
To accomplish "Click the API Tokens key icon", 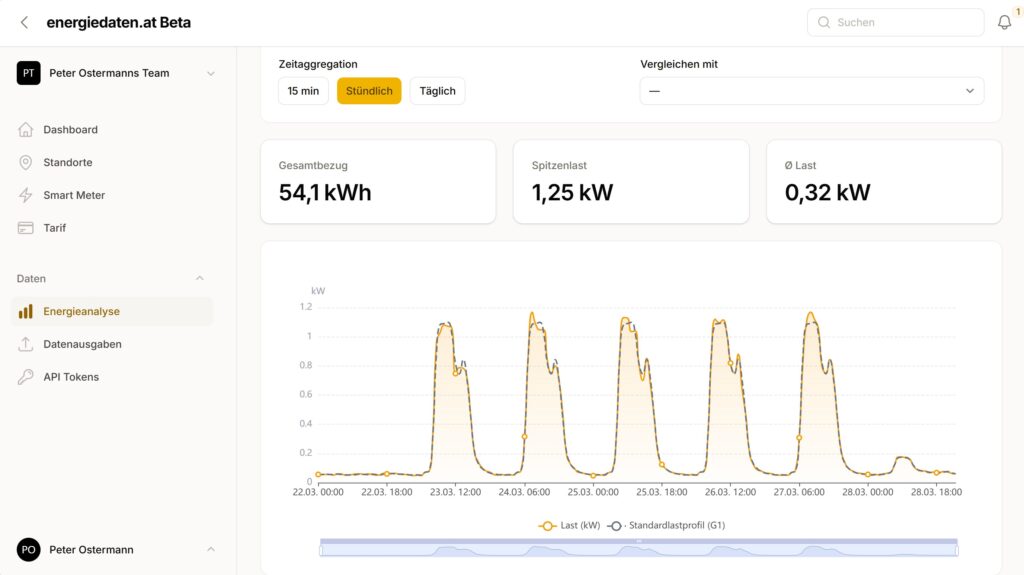I will (26, 377).
